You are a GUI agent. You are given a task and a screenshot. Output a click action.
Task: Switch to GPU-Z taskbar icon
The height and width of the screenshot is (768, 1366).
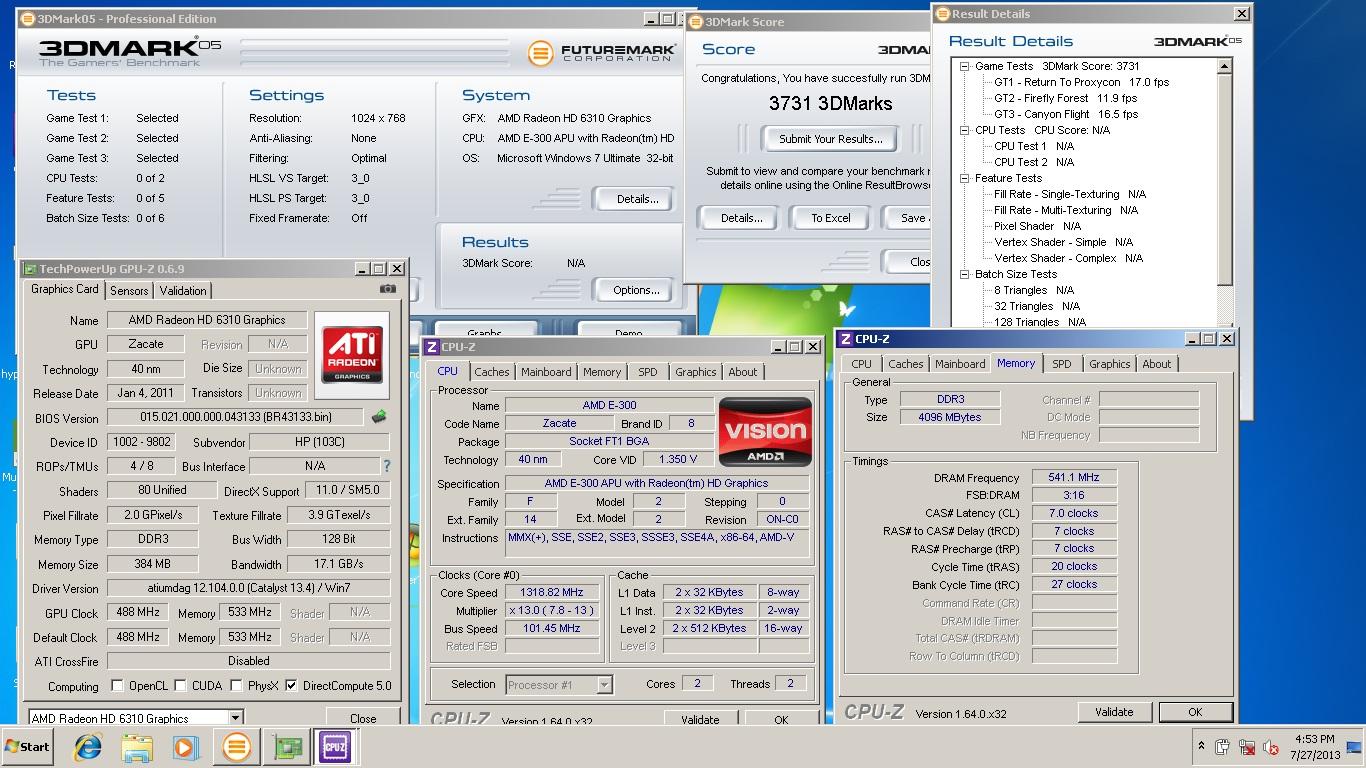[287, 747]
